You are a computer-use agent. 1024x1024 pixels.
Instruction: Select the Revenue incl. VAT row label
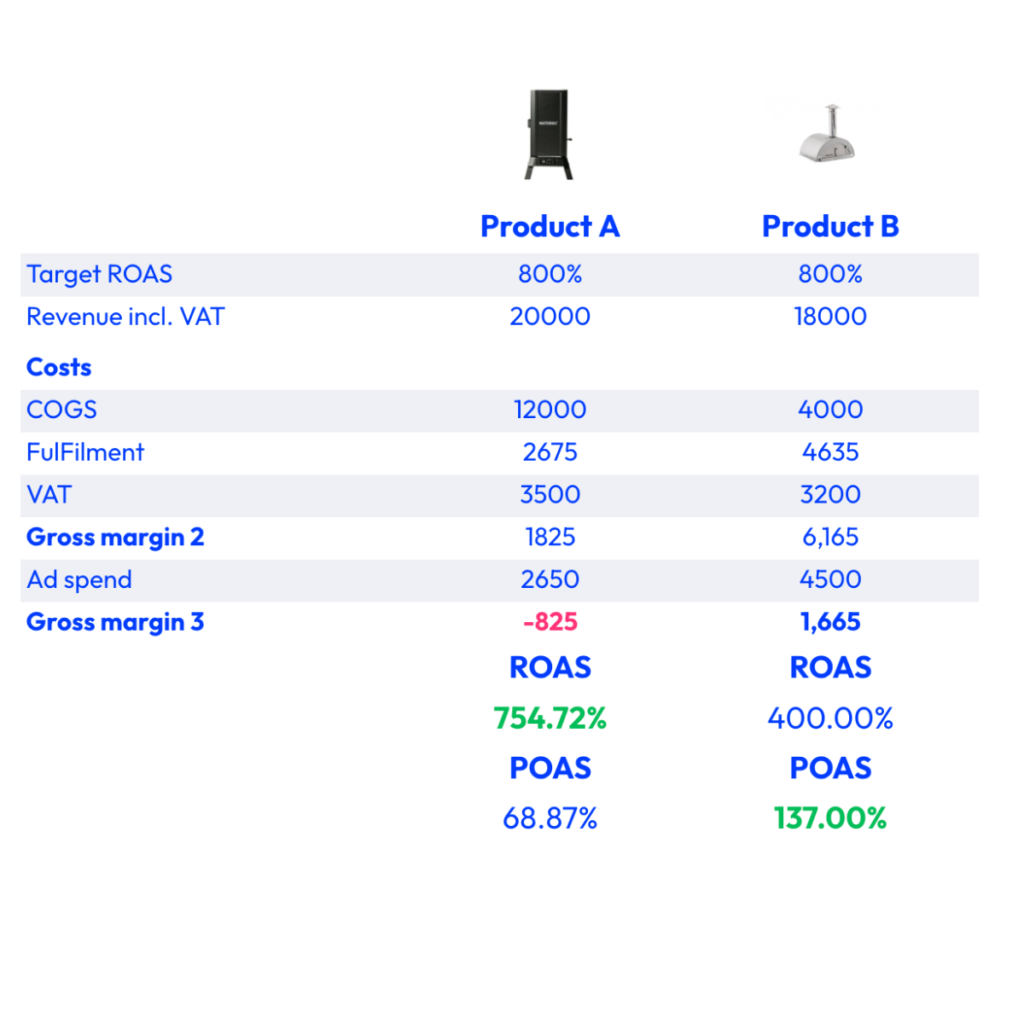pyautogui.click(x=125, y=317)
